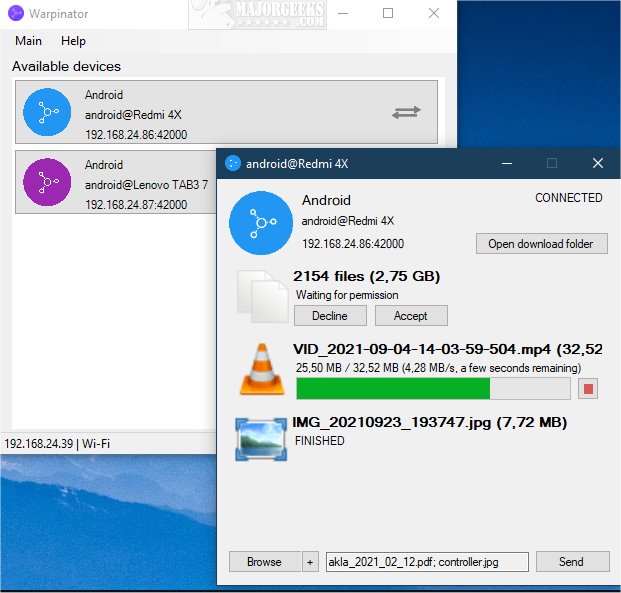Click the 25,50 MB / 32,52 MB progress text
Viewport: 621px width, 593px height.
coord(438,368)
